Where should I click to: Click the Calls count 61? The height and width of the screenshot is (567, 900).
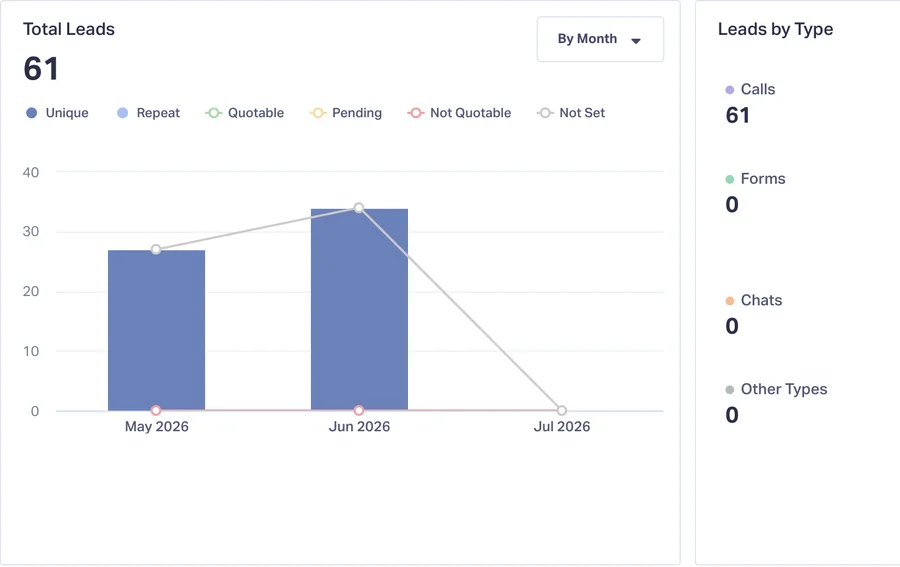[738, 115]
